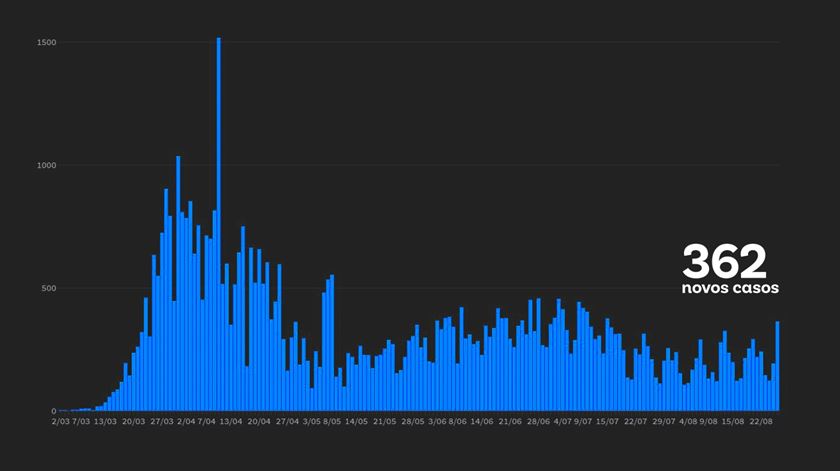
Task: Select the 500 y-axis label
Action: [x=49, y=288]
